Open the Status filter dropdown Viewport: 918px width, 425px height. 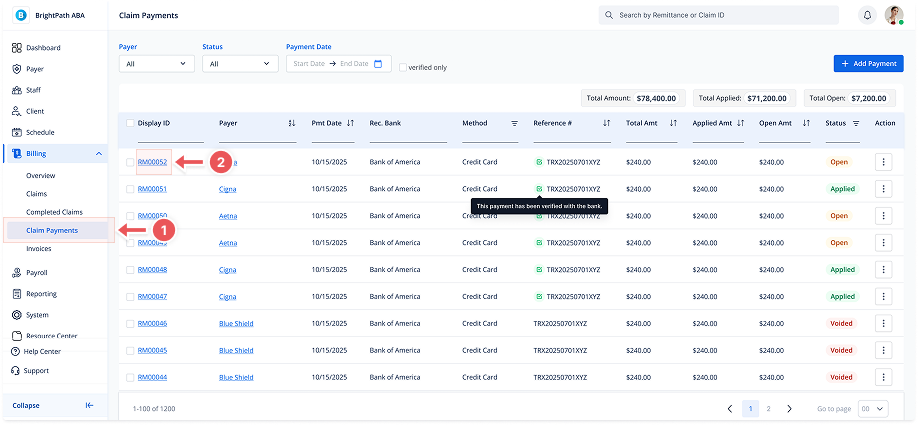(240, 64)
